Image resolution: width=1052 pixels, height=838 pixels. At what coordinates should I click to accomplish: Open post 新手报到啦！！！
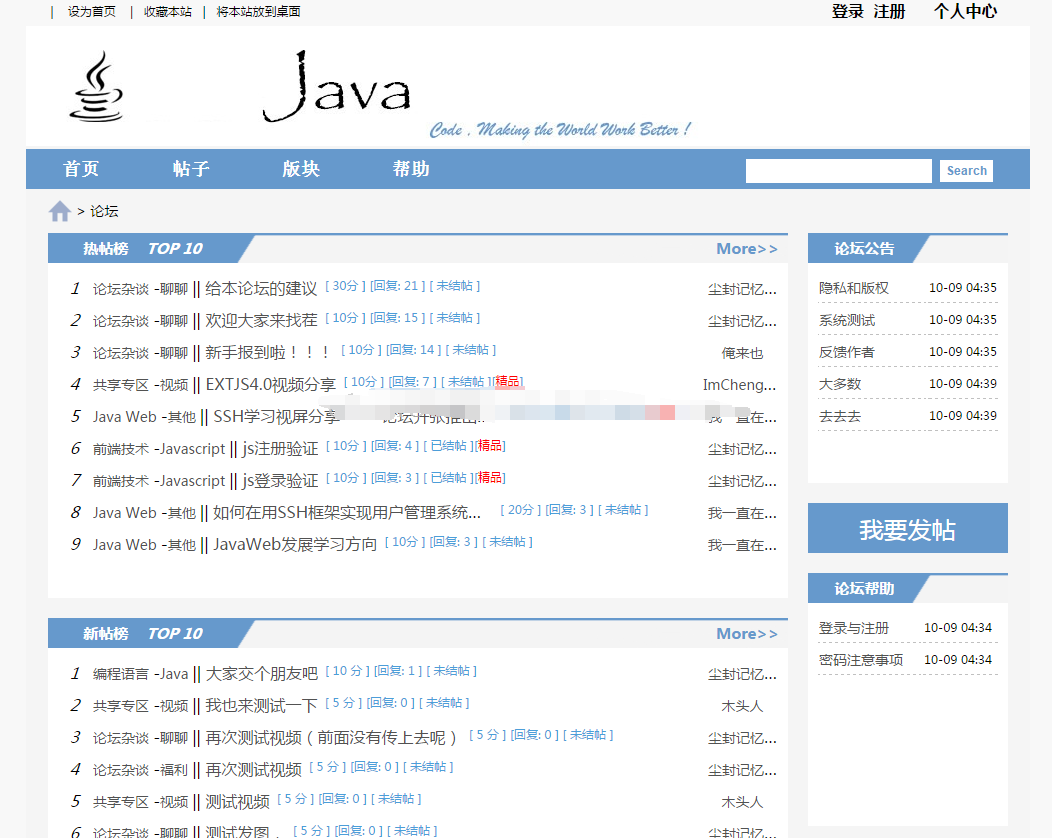point(269,353)
